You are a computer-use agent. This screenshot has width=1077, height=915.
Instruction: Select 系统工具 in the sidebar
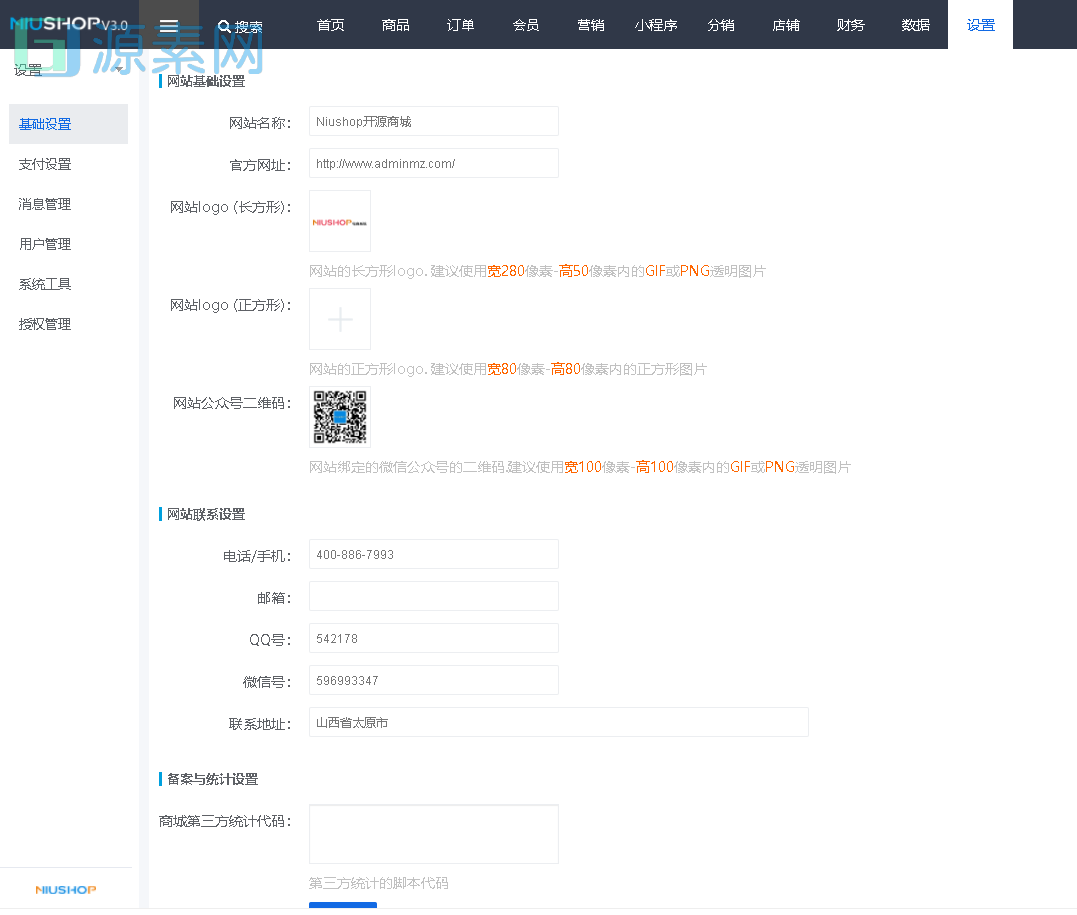tap(45, 284)
